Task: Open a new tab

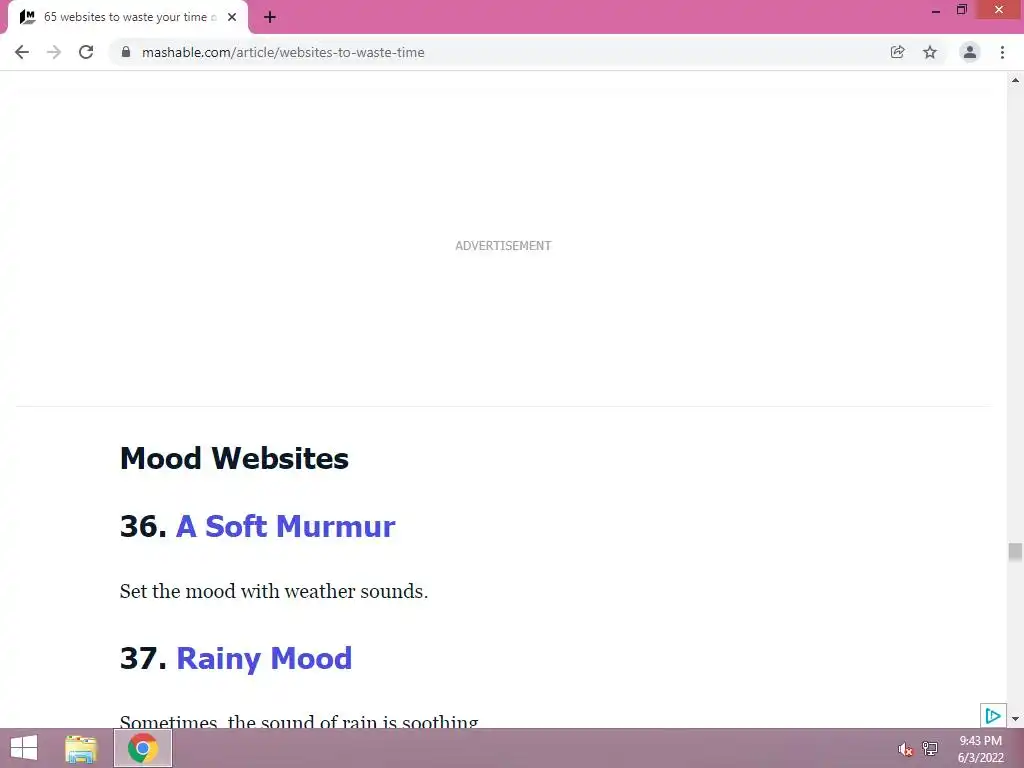Action: pyautogui.click(x=270, y=17)
